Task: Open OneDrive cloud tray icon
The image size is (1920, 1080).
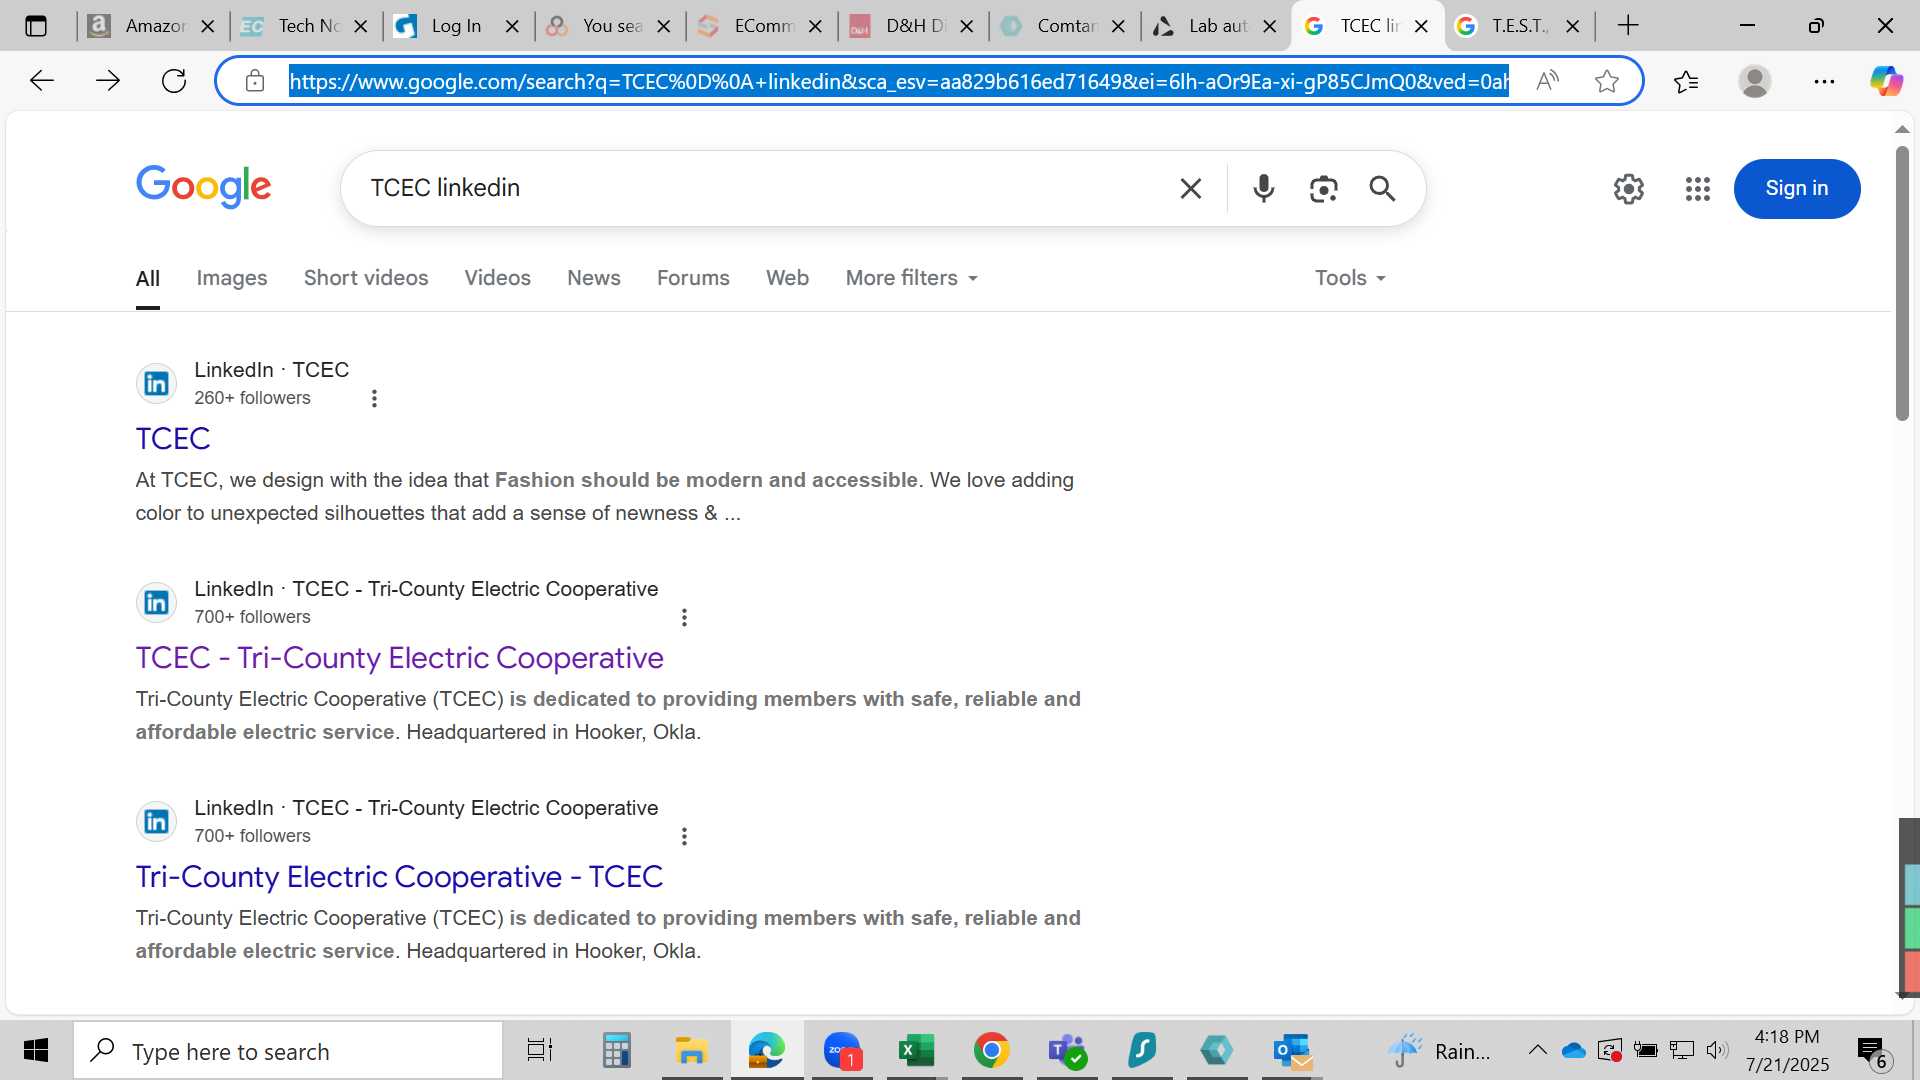Action: (x=1573, y=1050)
